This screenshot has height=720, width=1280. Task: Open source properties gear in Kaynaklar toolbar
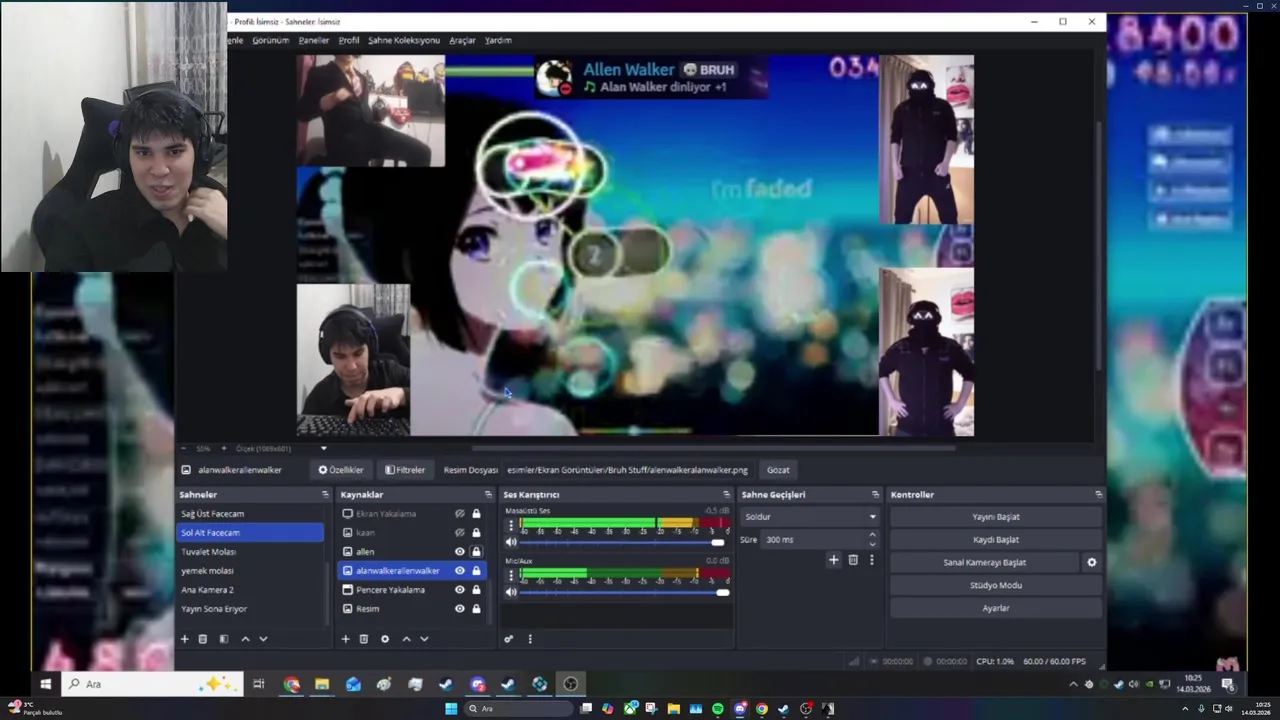[x=385, y=639]
